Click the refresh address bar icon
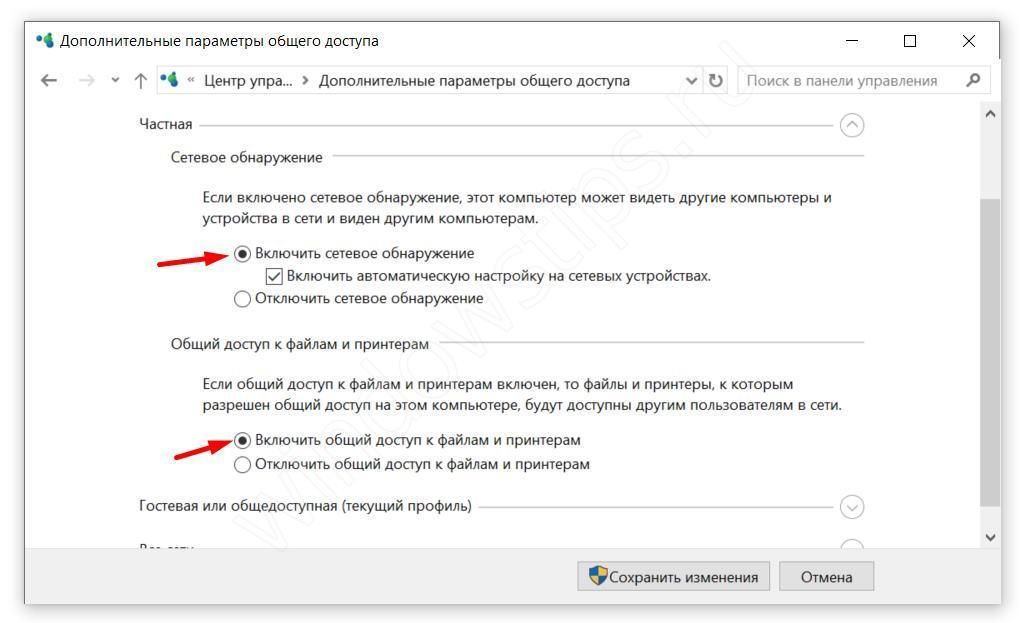This screenshot has height=623, width=1022. 715,81
